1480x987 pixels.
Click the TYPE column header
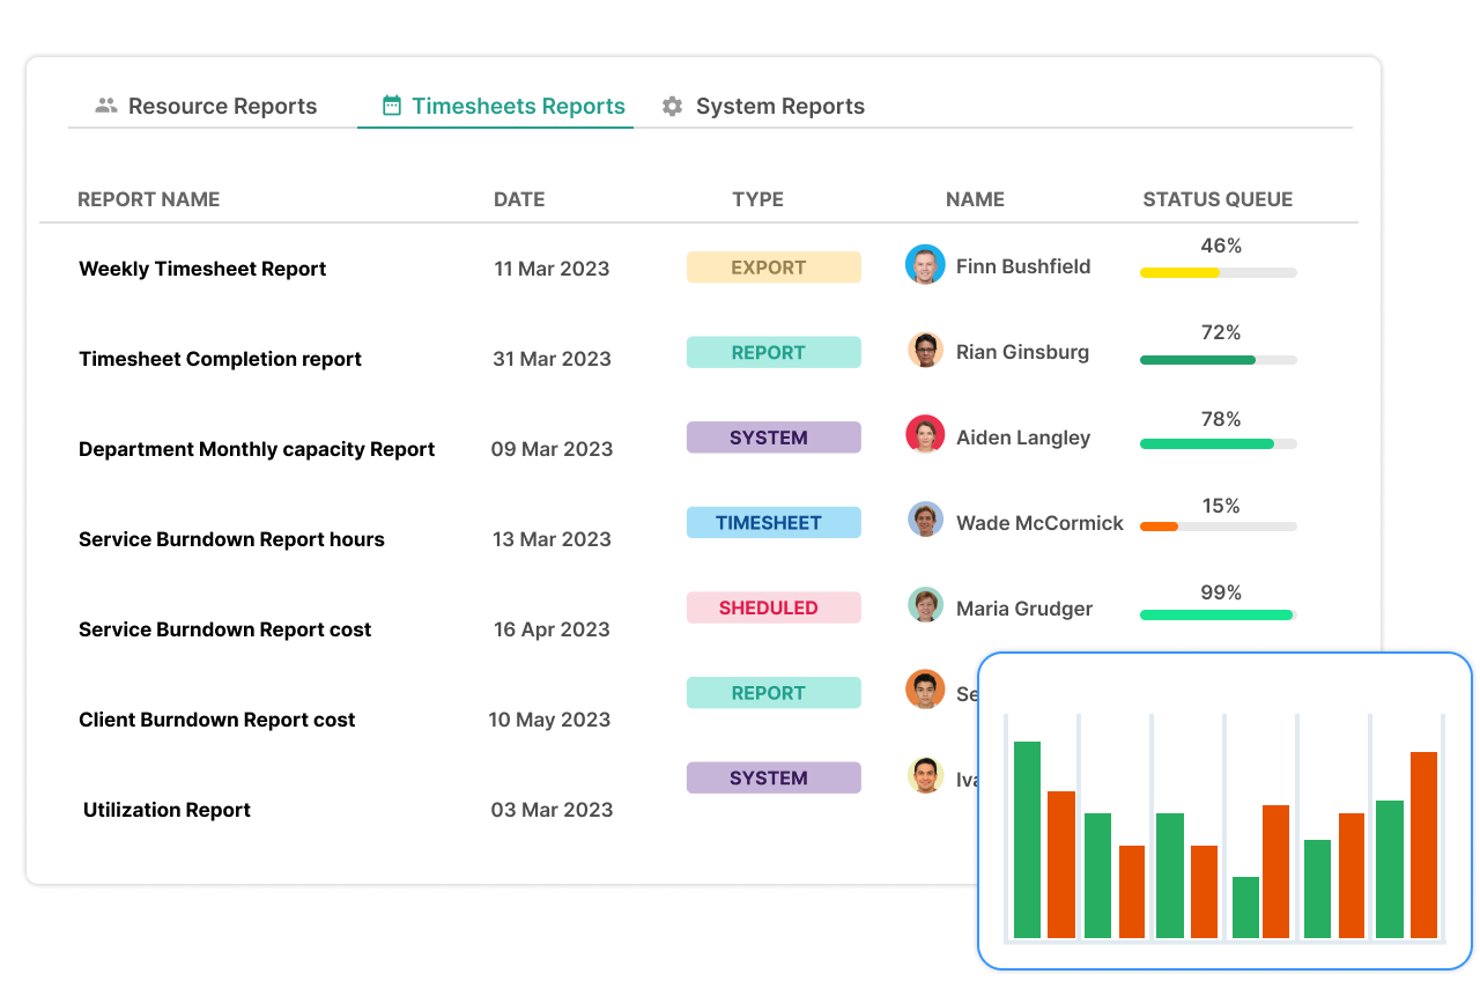758,199
